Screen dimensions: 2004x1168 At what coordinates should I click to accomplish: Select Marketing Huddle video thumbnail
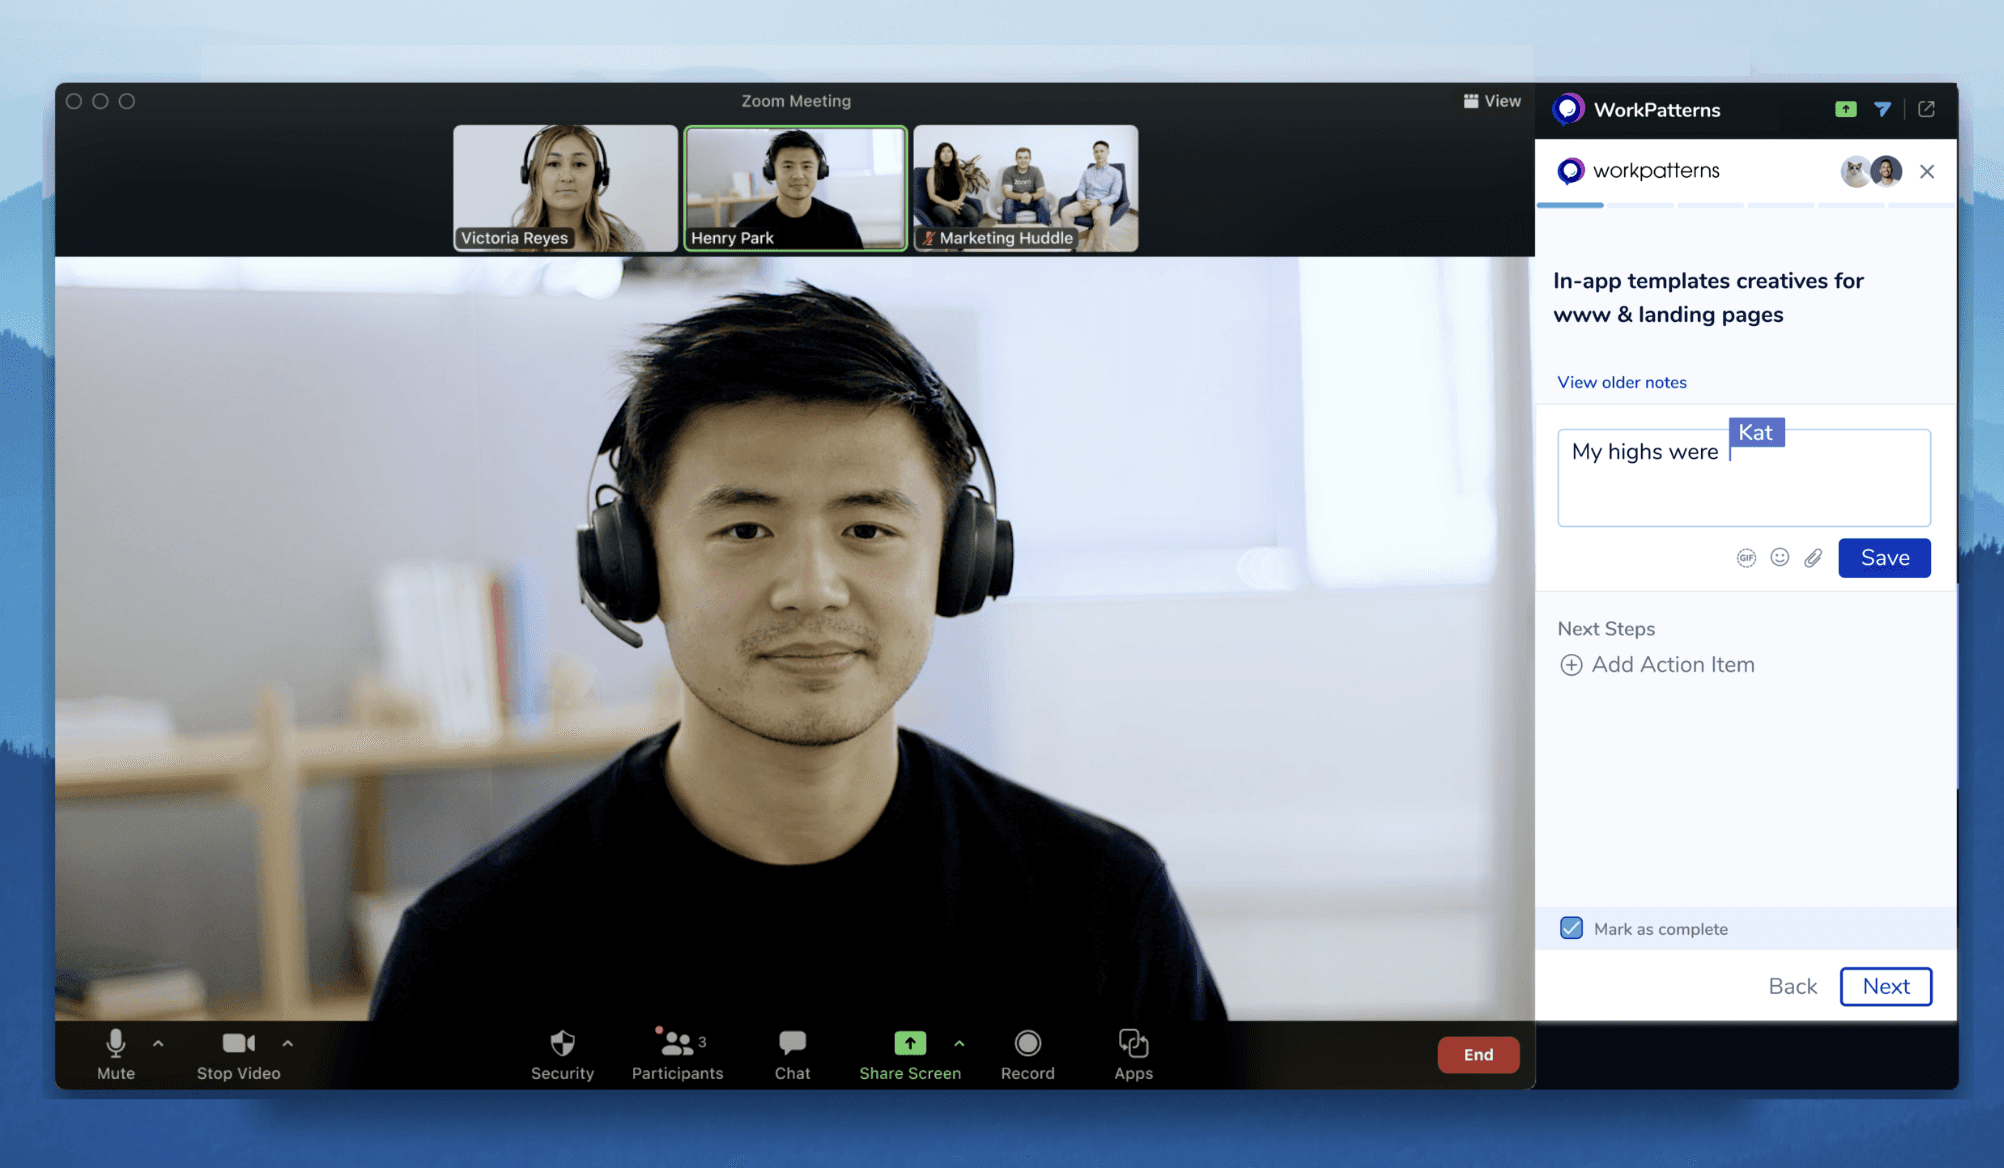pyautogui.click(x=1026, y=188)
